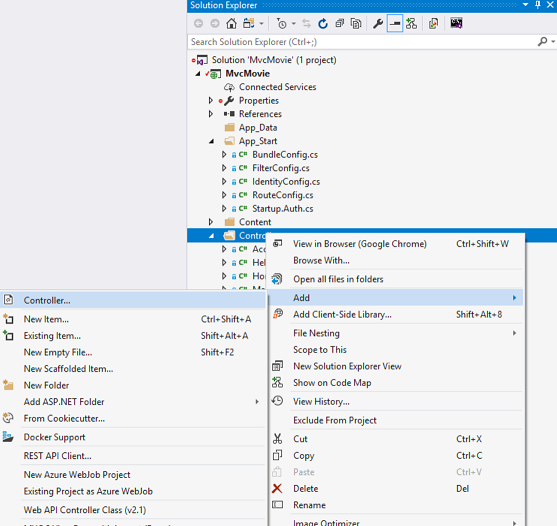The width and height of the screenshot is (557, 526).
Task: Click the Cut scissors icon in context menu
Action: pos(277,439)
